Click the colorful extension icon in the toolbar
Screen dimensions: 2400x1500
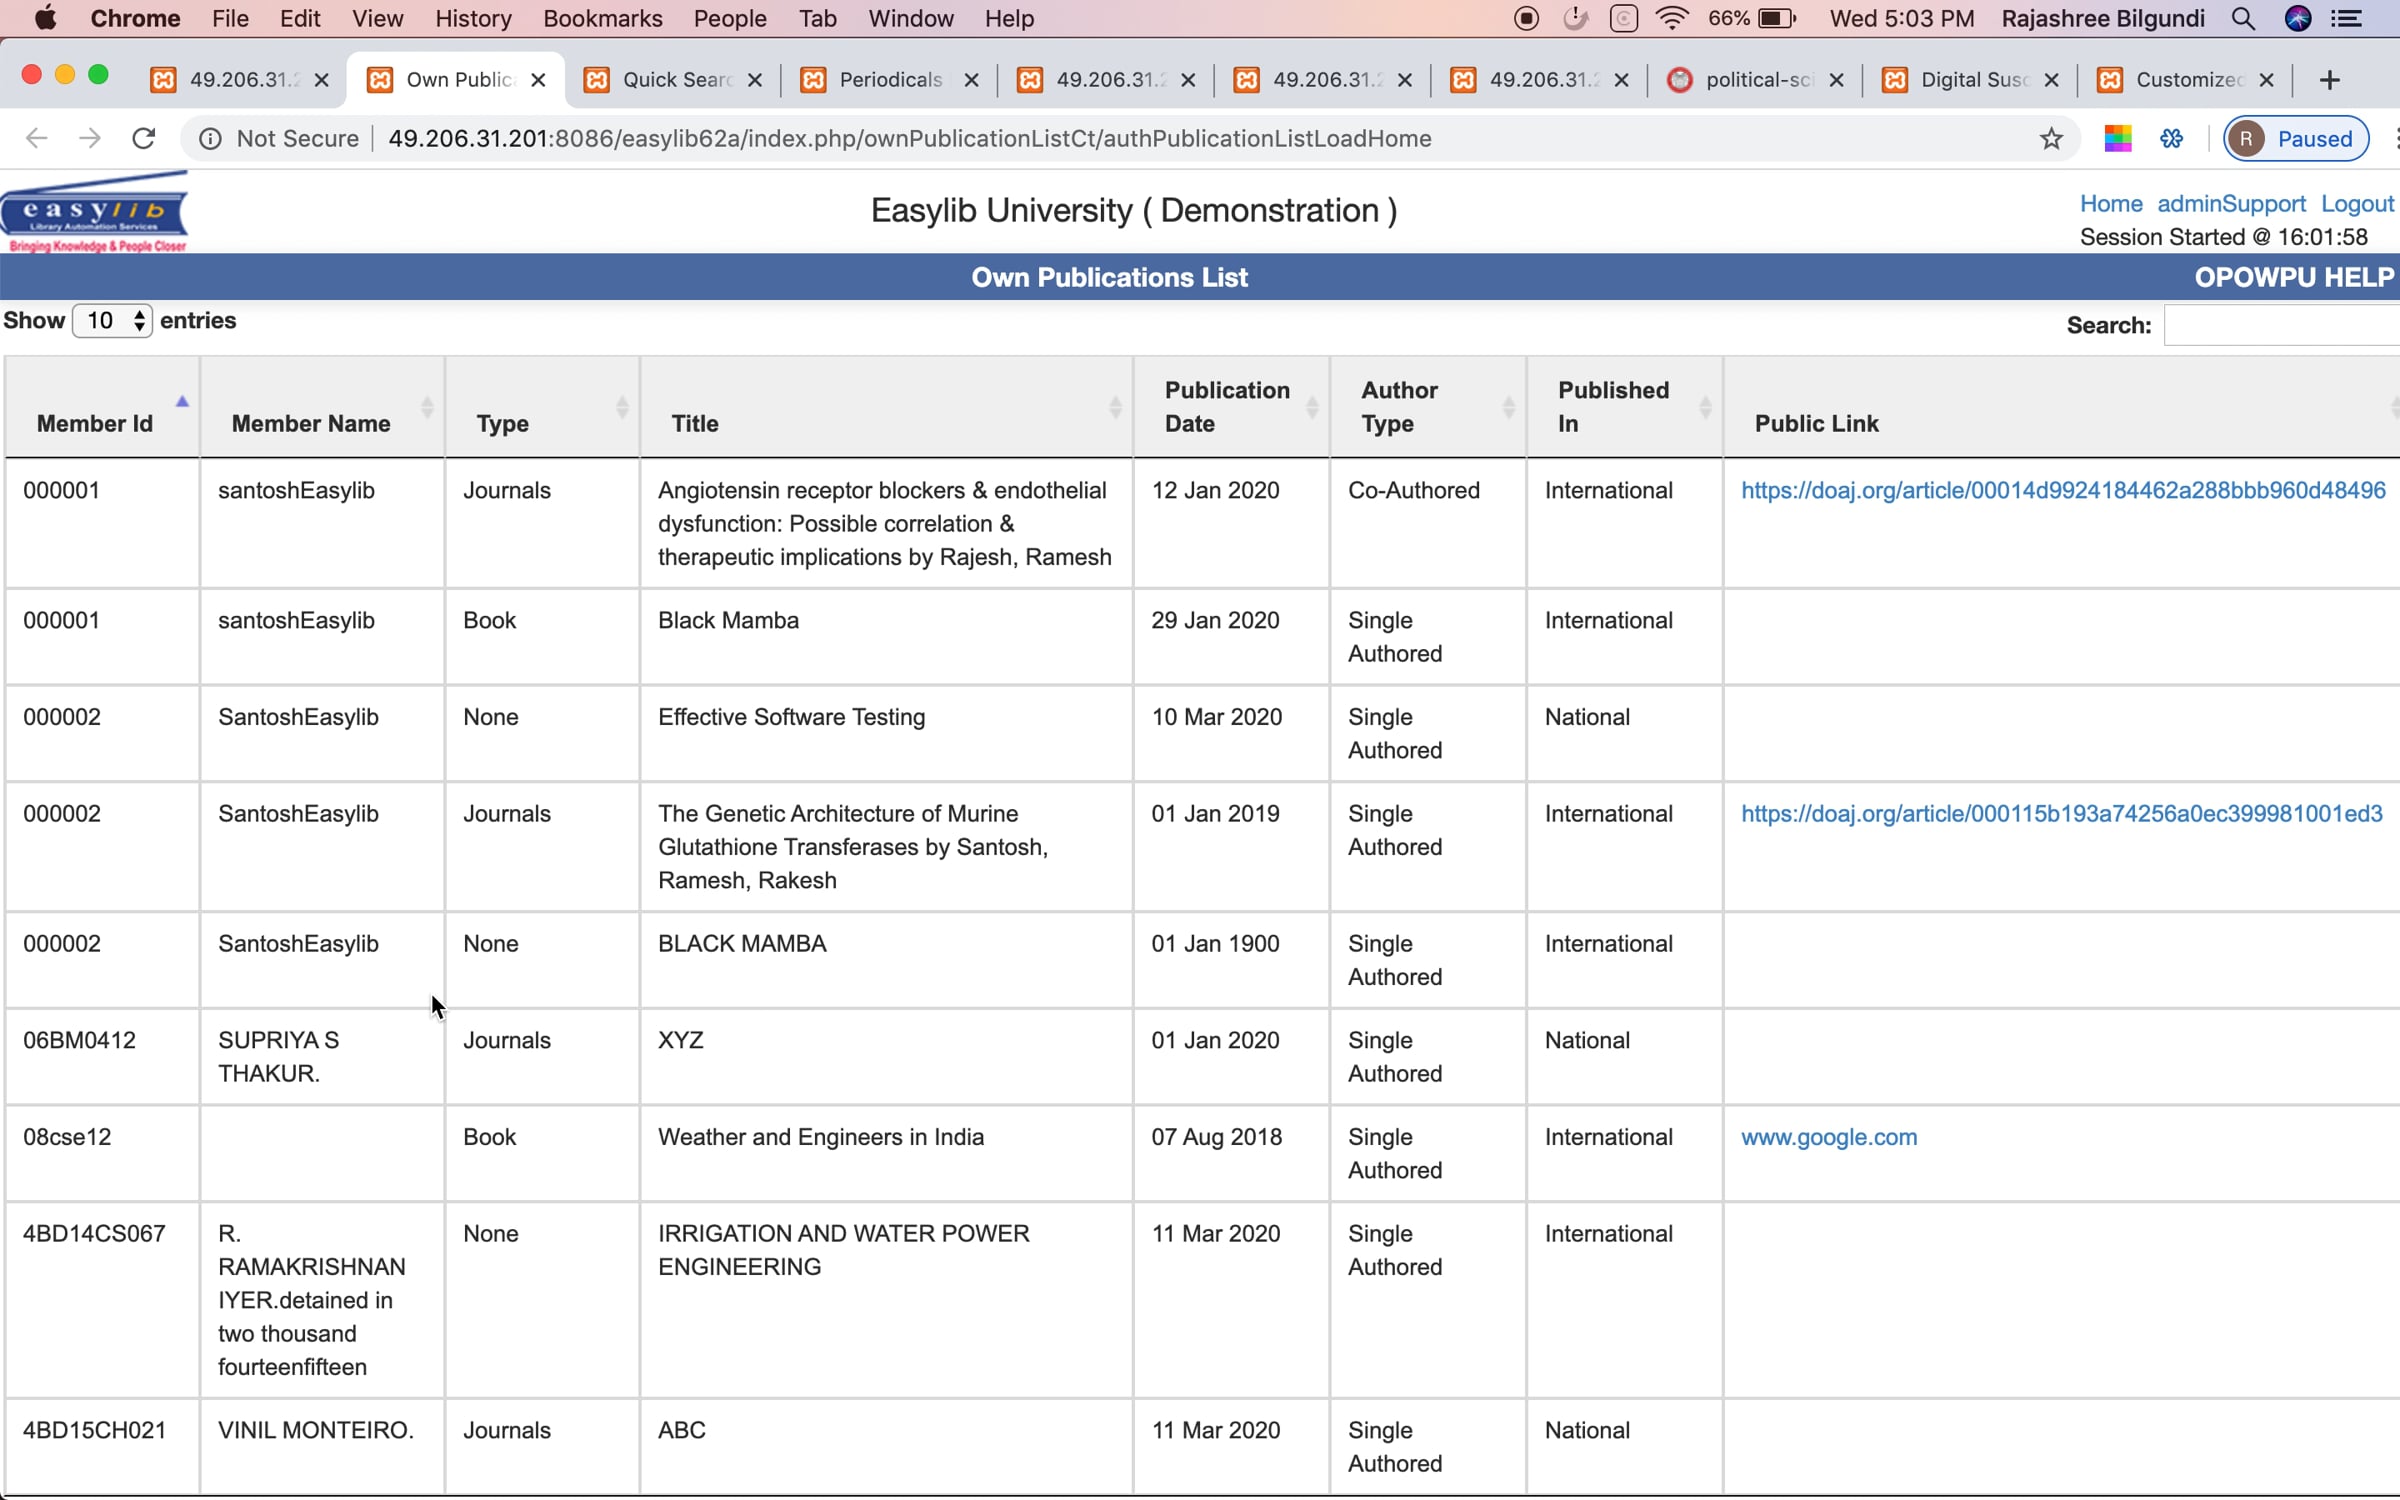[2117, 138]
